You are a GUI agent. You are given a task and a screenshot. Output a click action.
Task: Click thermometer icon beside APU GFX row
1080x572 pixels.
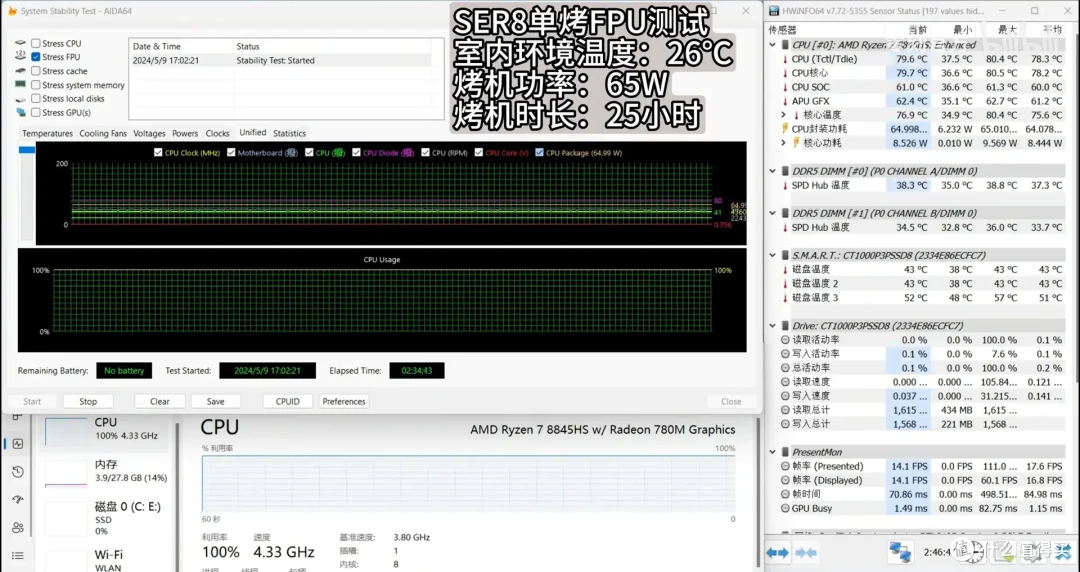click(785, 101)
